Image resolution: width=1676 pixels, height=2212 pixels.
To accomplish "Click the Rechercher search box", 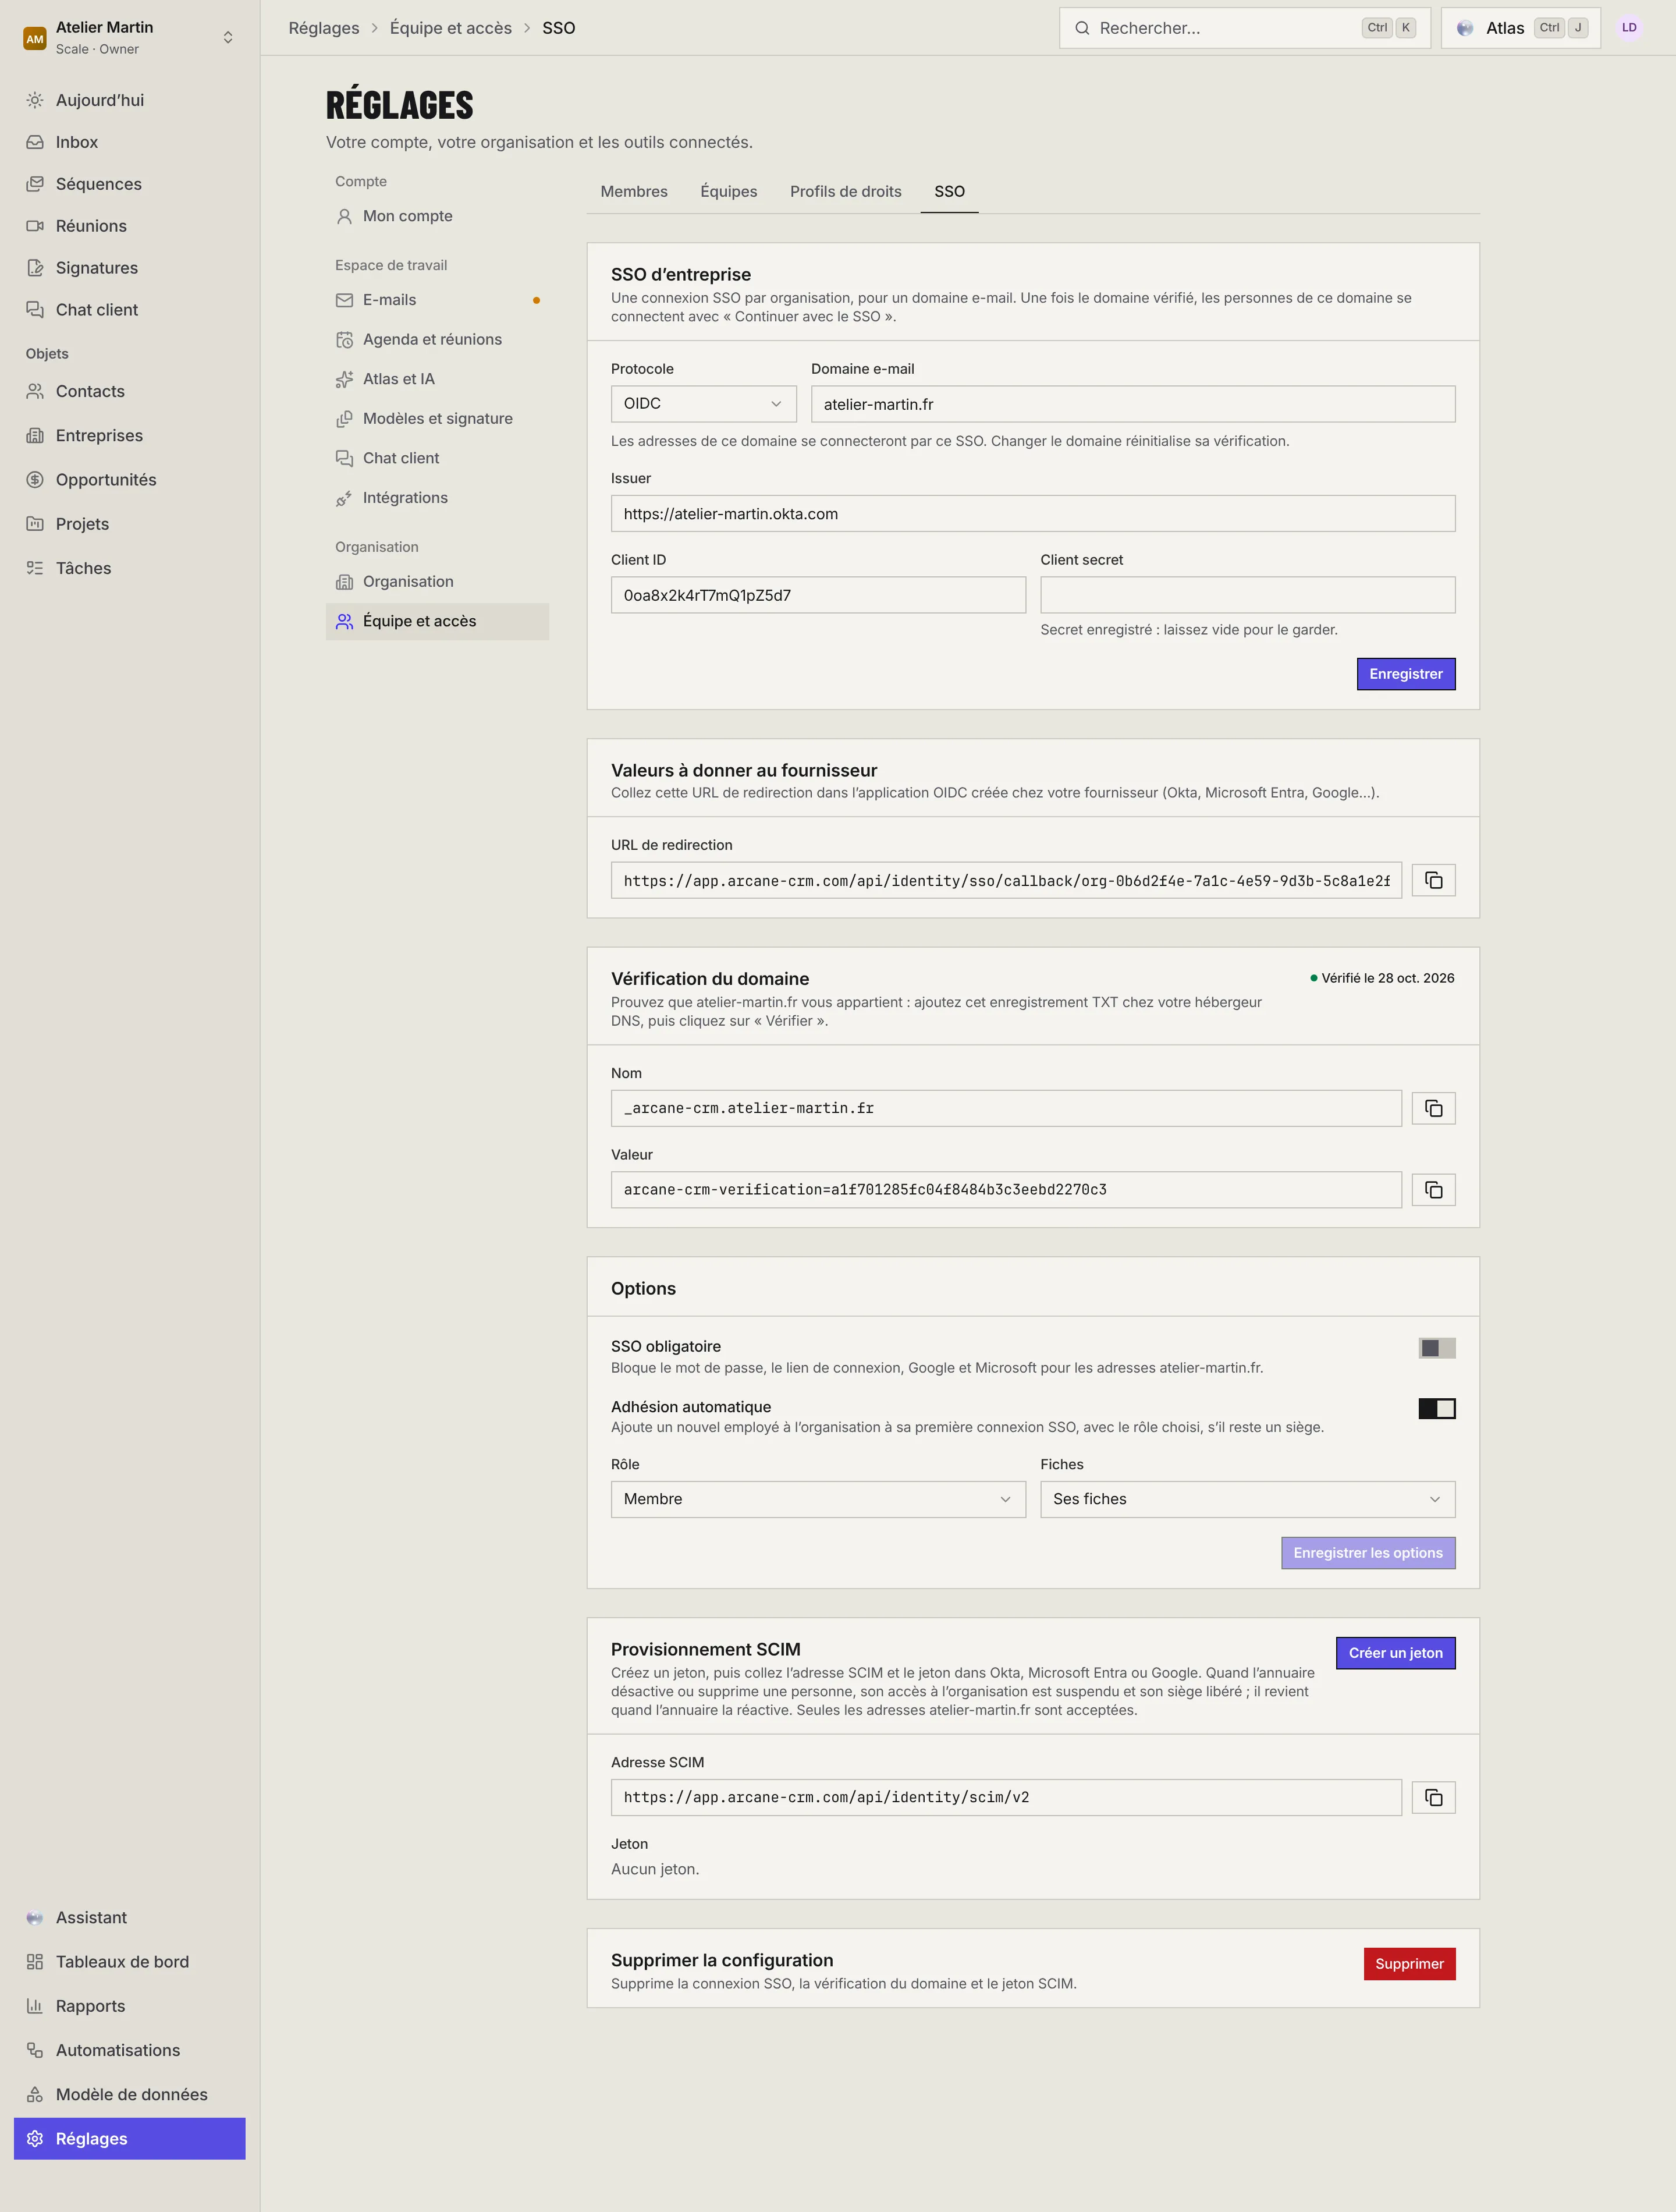I will coord(1244,28).
